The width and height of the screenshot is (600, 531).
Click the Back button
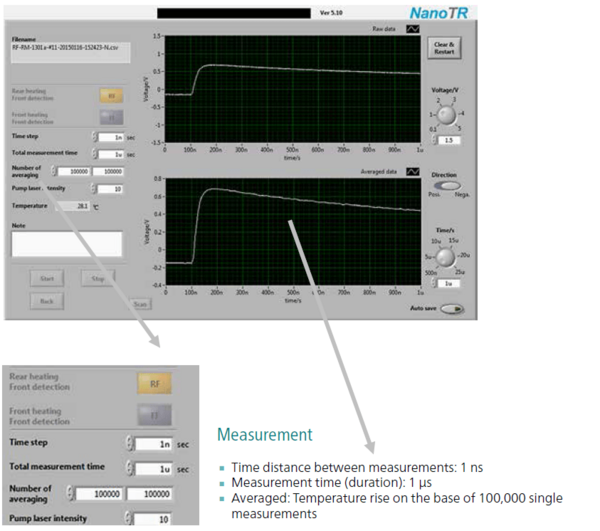pos(47,301)
